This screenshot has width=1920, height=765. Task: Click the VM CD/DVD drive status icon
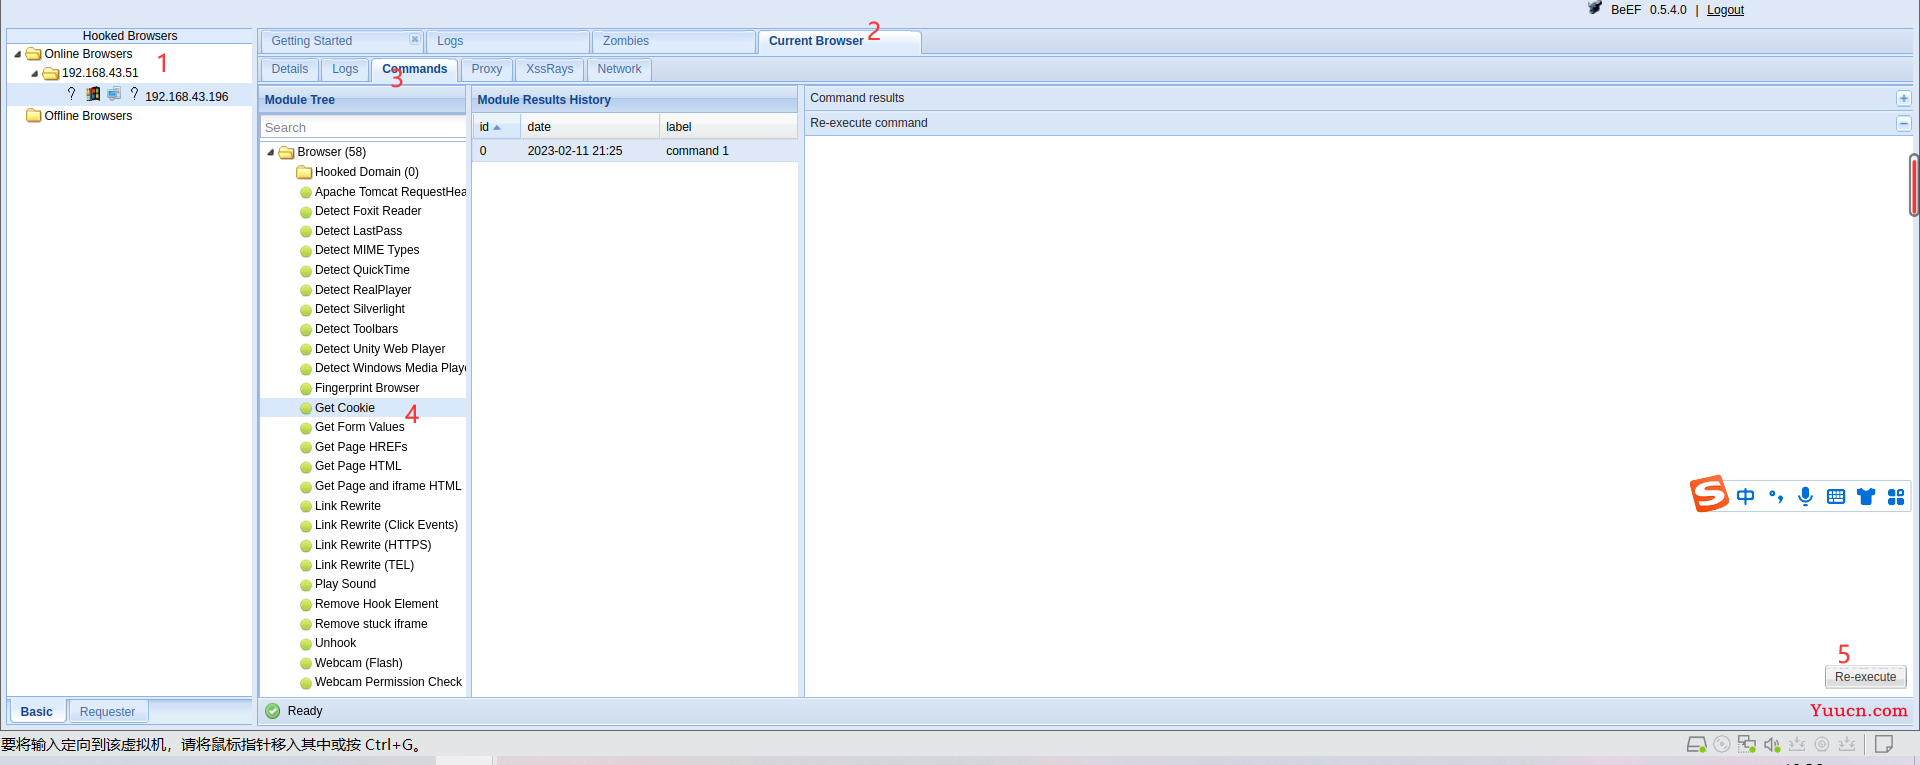tap(1722, 744)
